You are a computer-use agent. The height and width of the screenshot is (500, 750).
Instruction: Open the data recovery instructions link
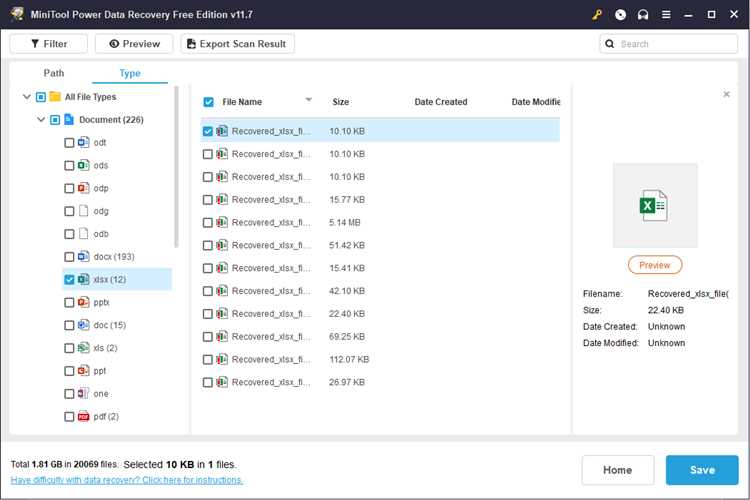click(x=127, y=480)
